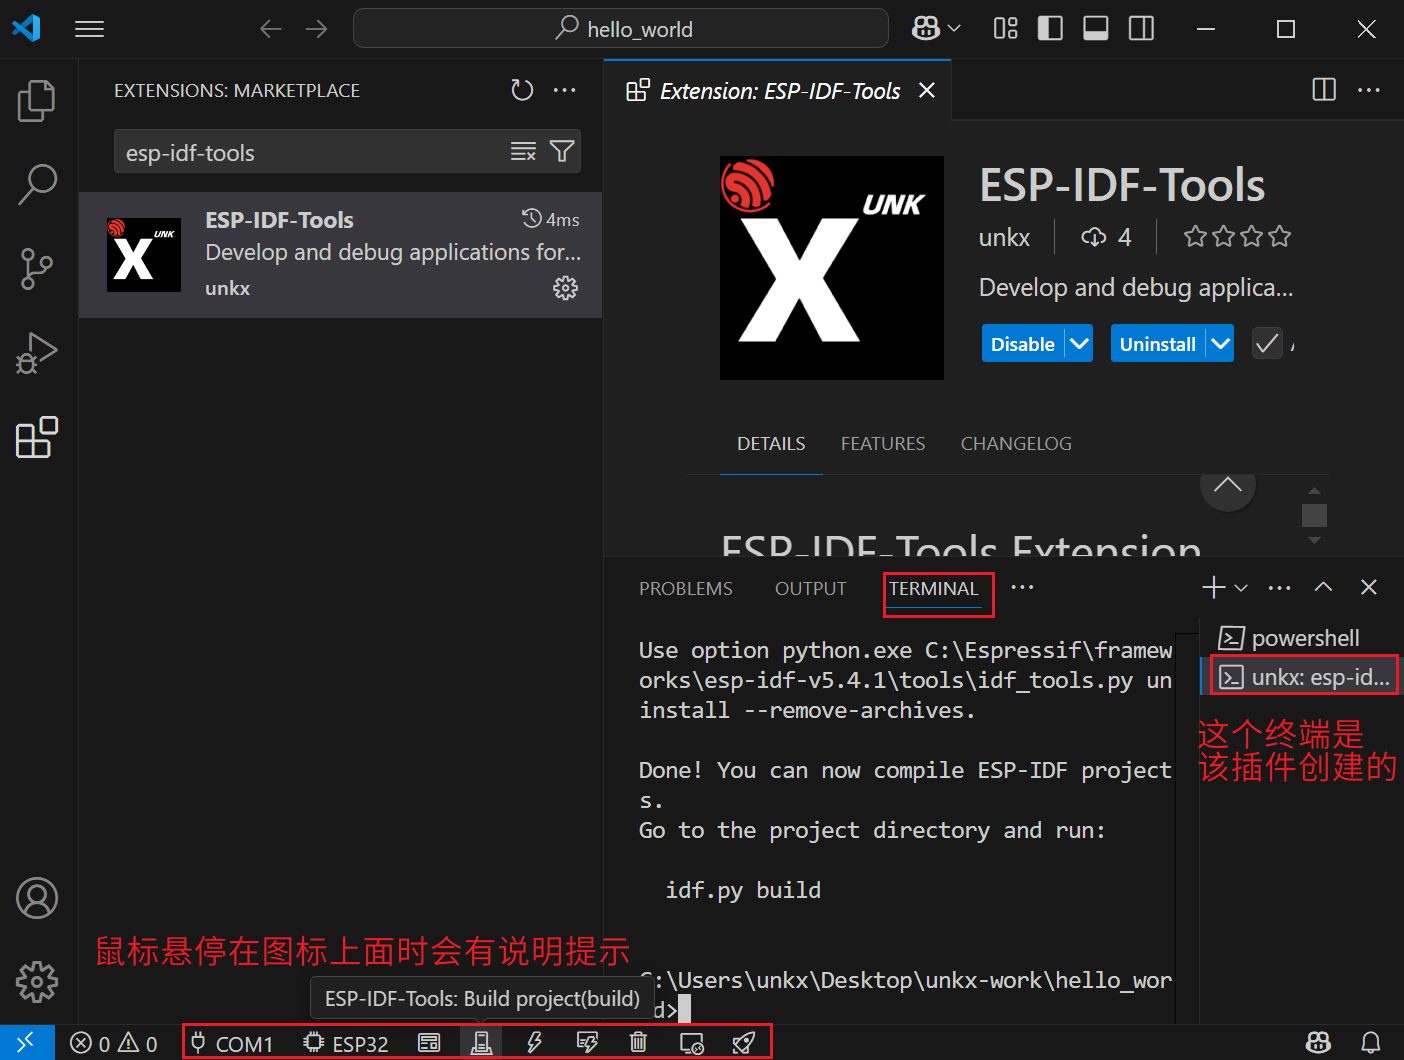Viewport: 1404px width, 1060px height.
Task: Open the OUTPUT panel tab
Action: pos(811,589)
